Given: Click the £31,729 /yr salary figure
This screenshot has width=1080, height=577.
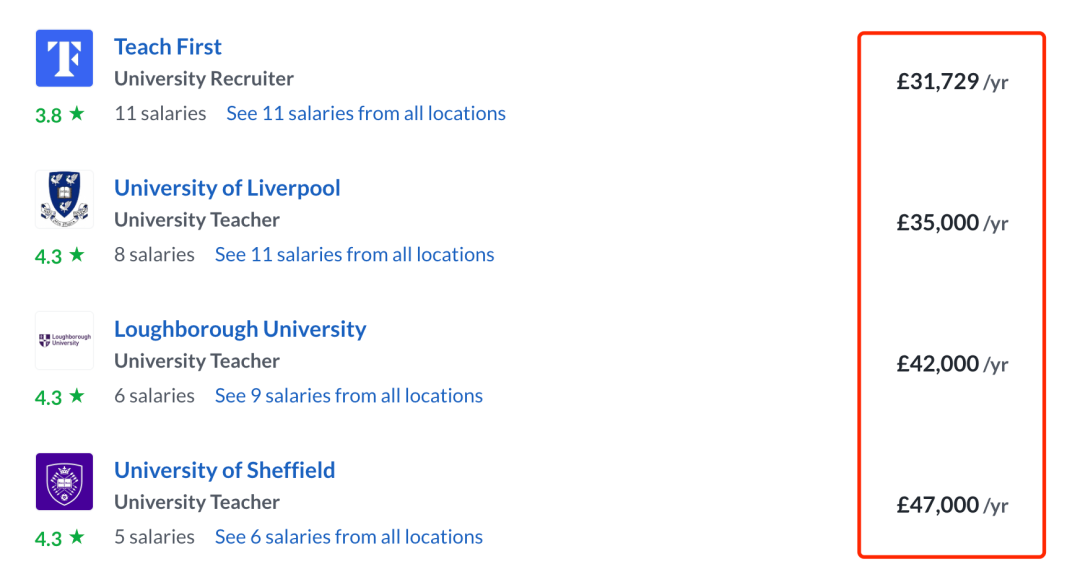Looking at the screenshot, I should pos(953,82).
